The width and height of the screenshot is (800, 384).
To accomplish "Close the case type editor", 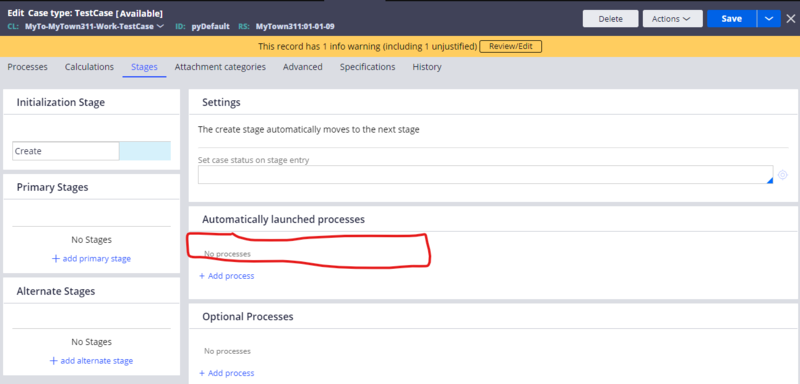I will (790, 19).
